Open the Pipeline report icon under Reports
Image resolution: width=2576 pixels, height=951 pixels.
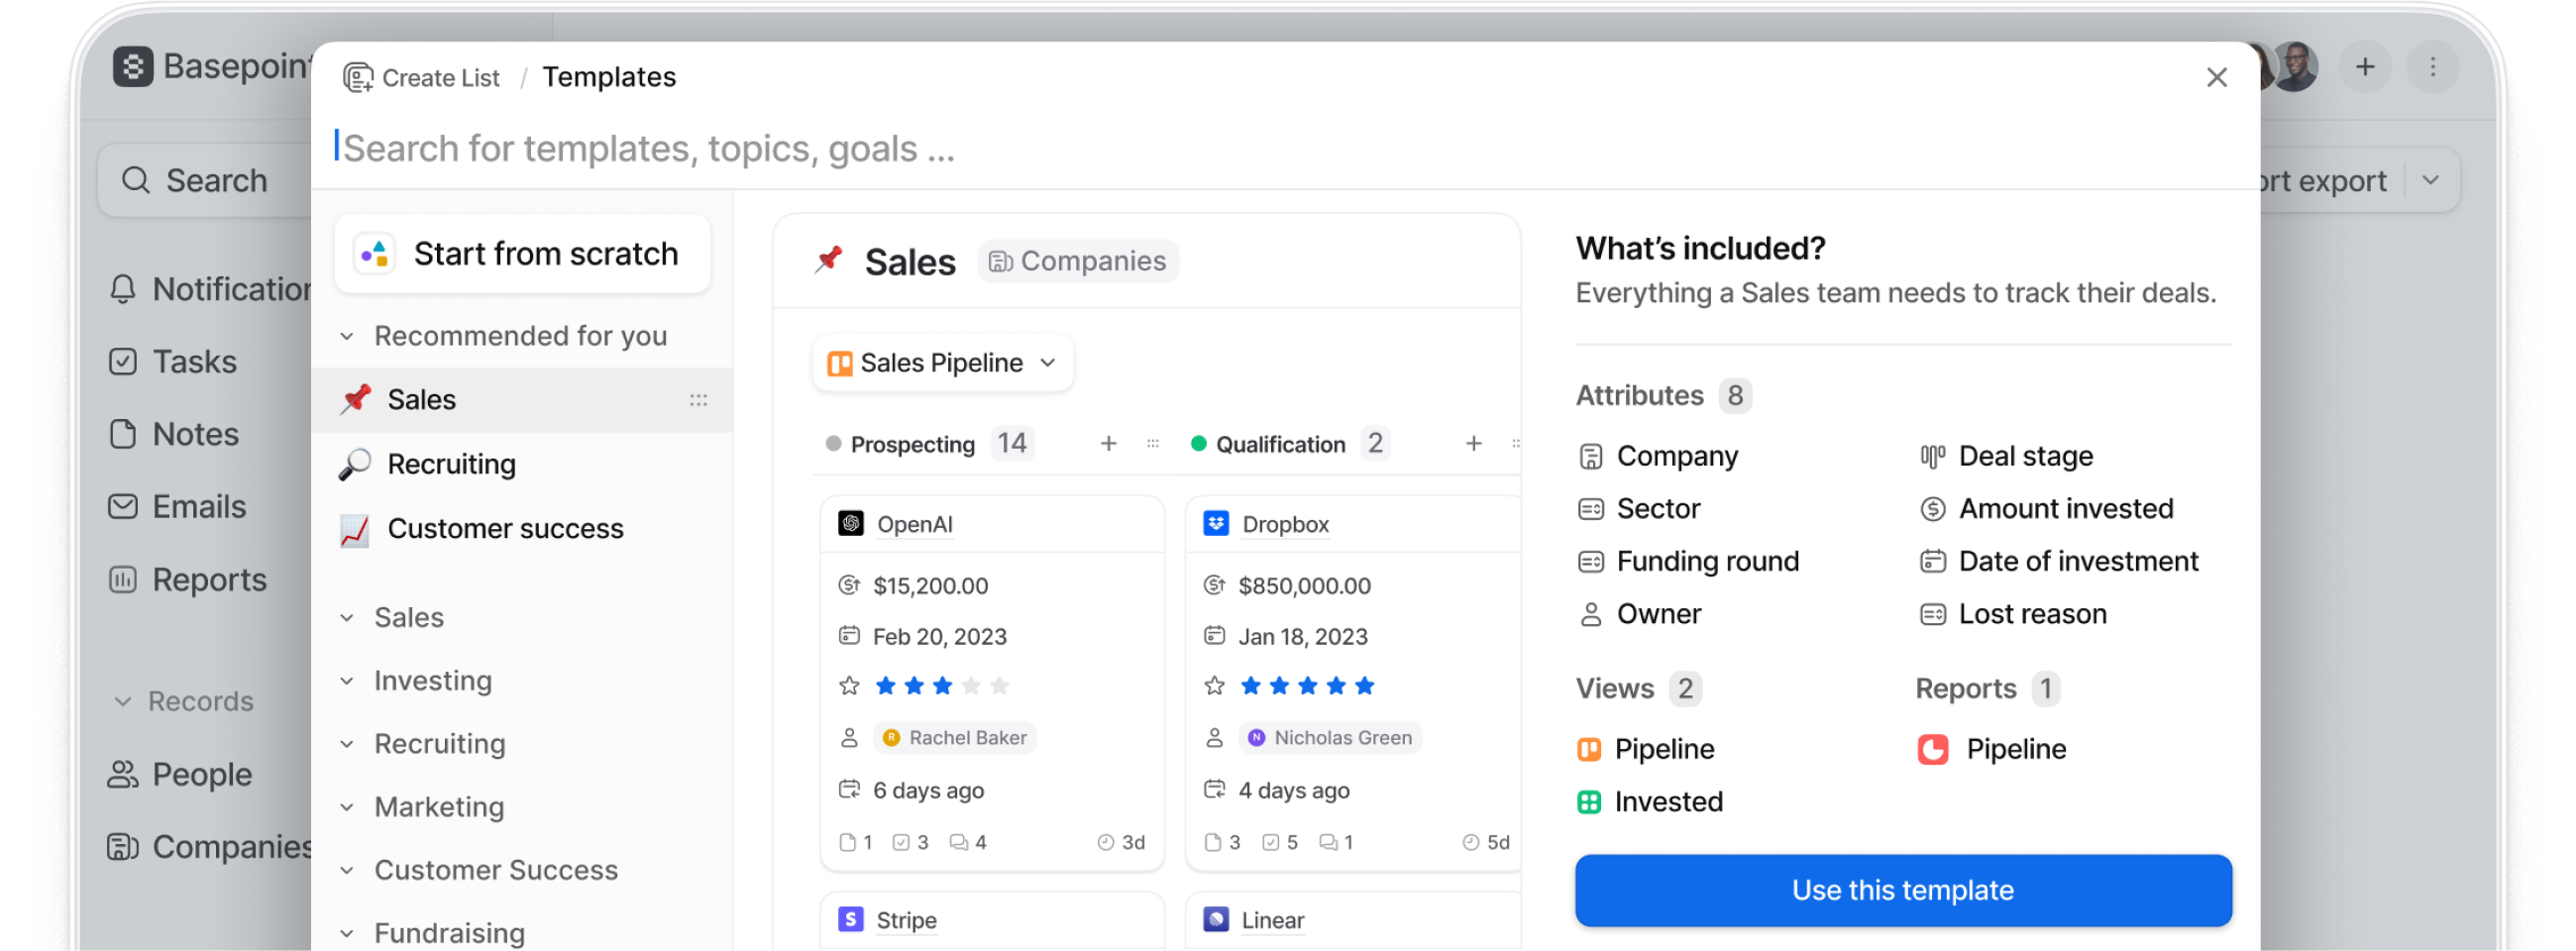click(1932, 749)
